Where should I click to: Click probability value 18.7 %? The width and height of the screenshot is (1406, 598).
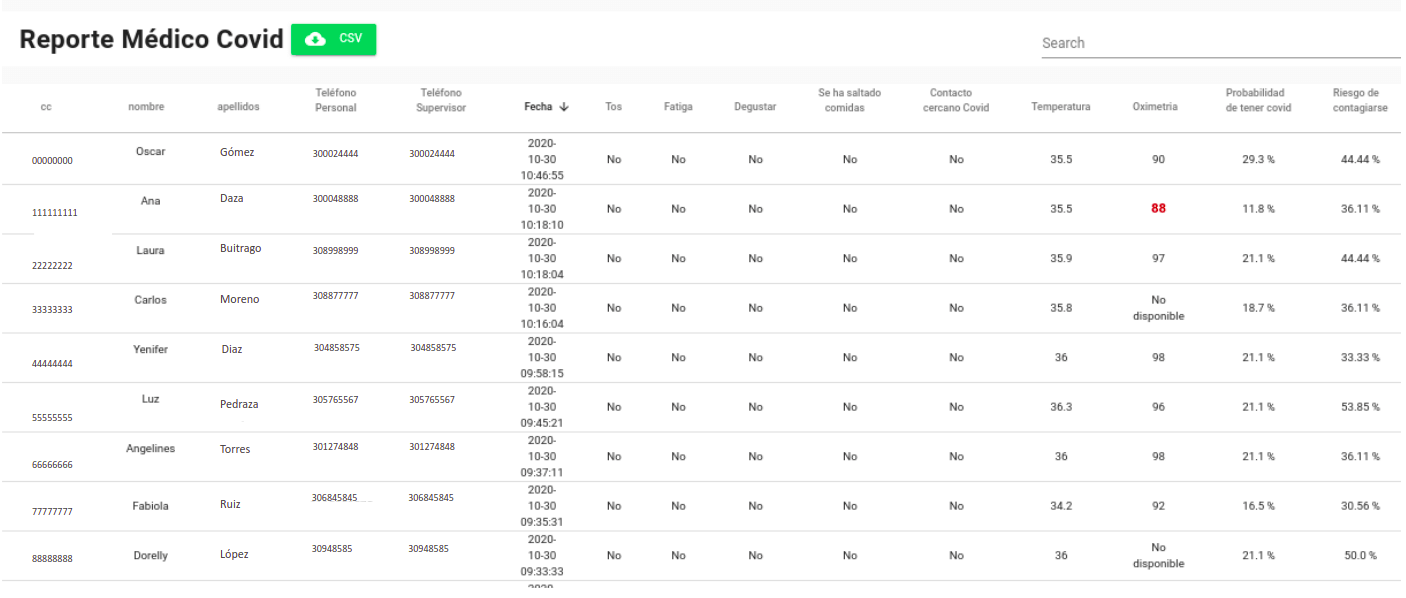coord(1258,308)
